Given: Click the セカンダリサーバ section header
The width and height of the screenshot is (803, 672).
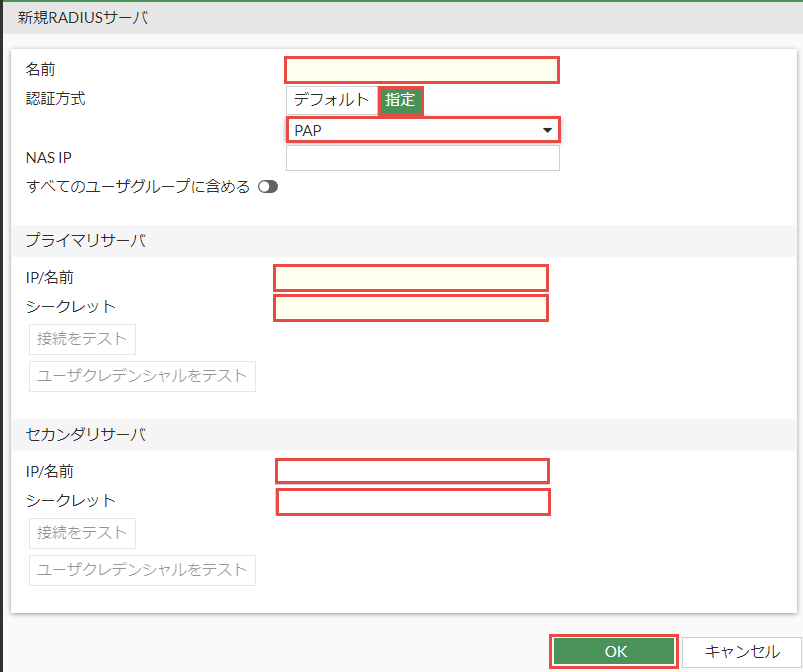Looking at the screenshot, I should [86, 435].
